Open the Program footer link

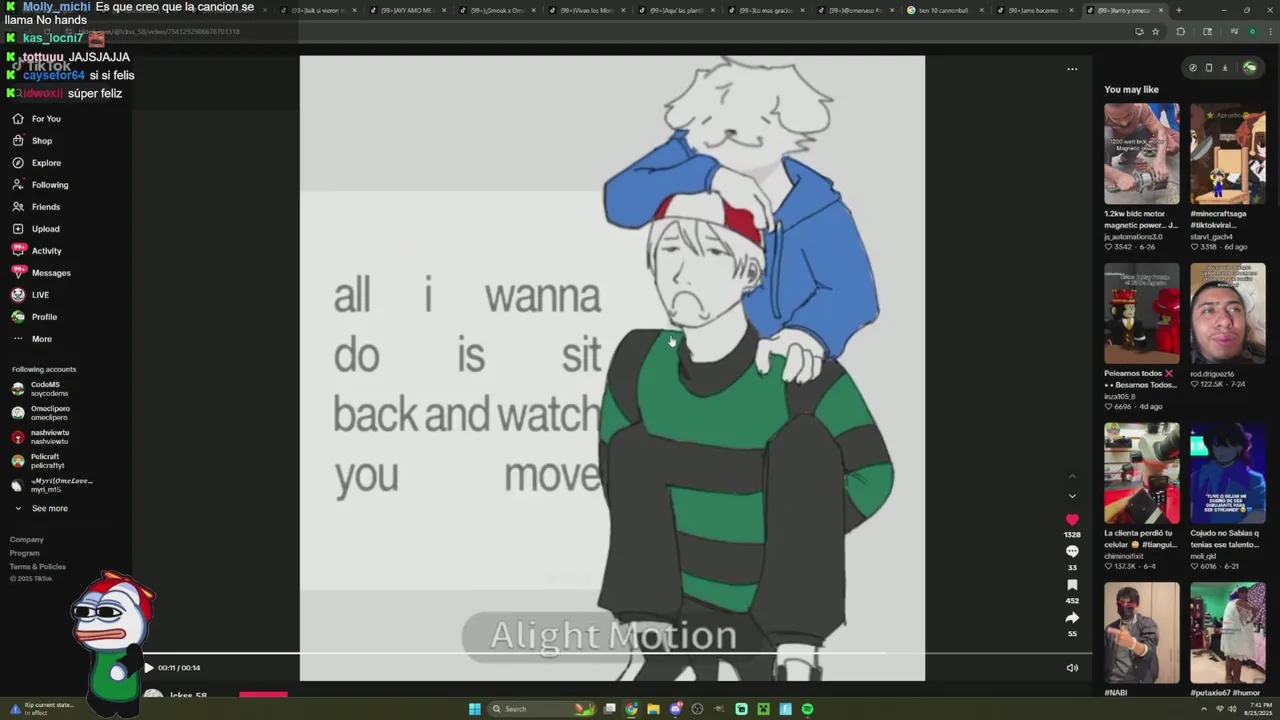tap(25, 553)
